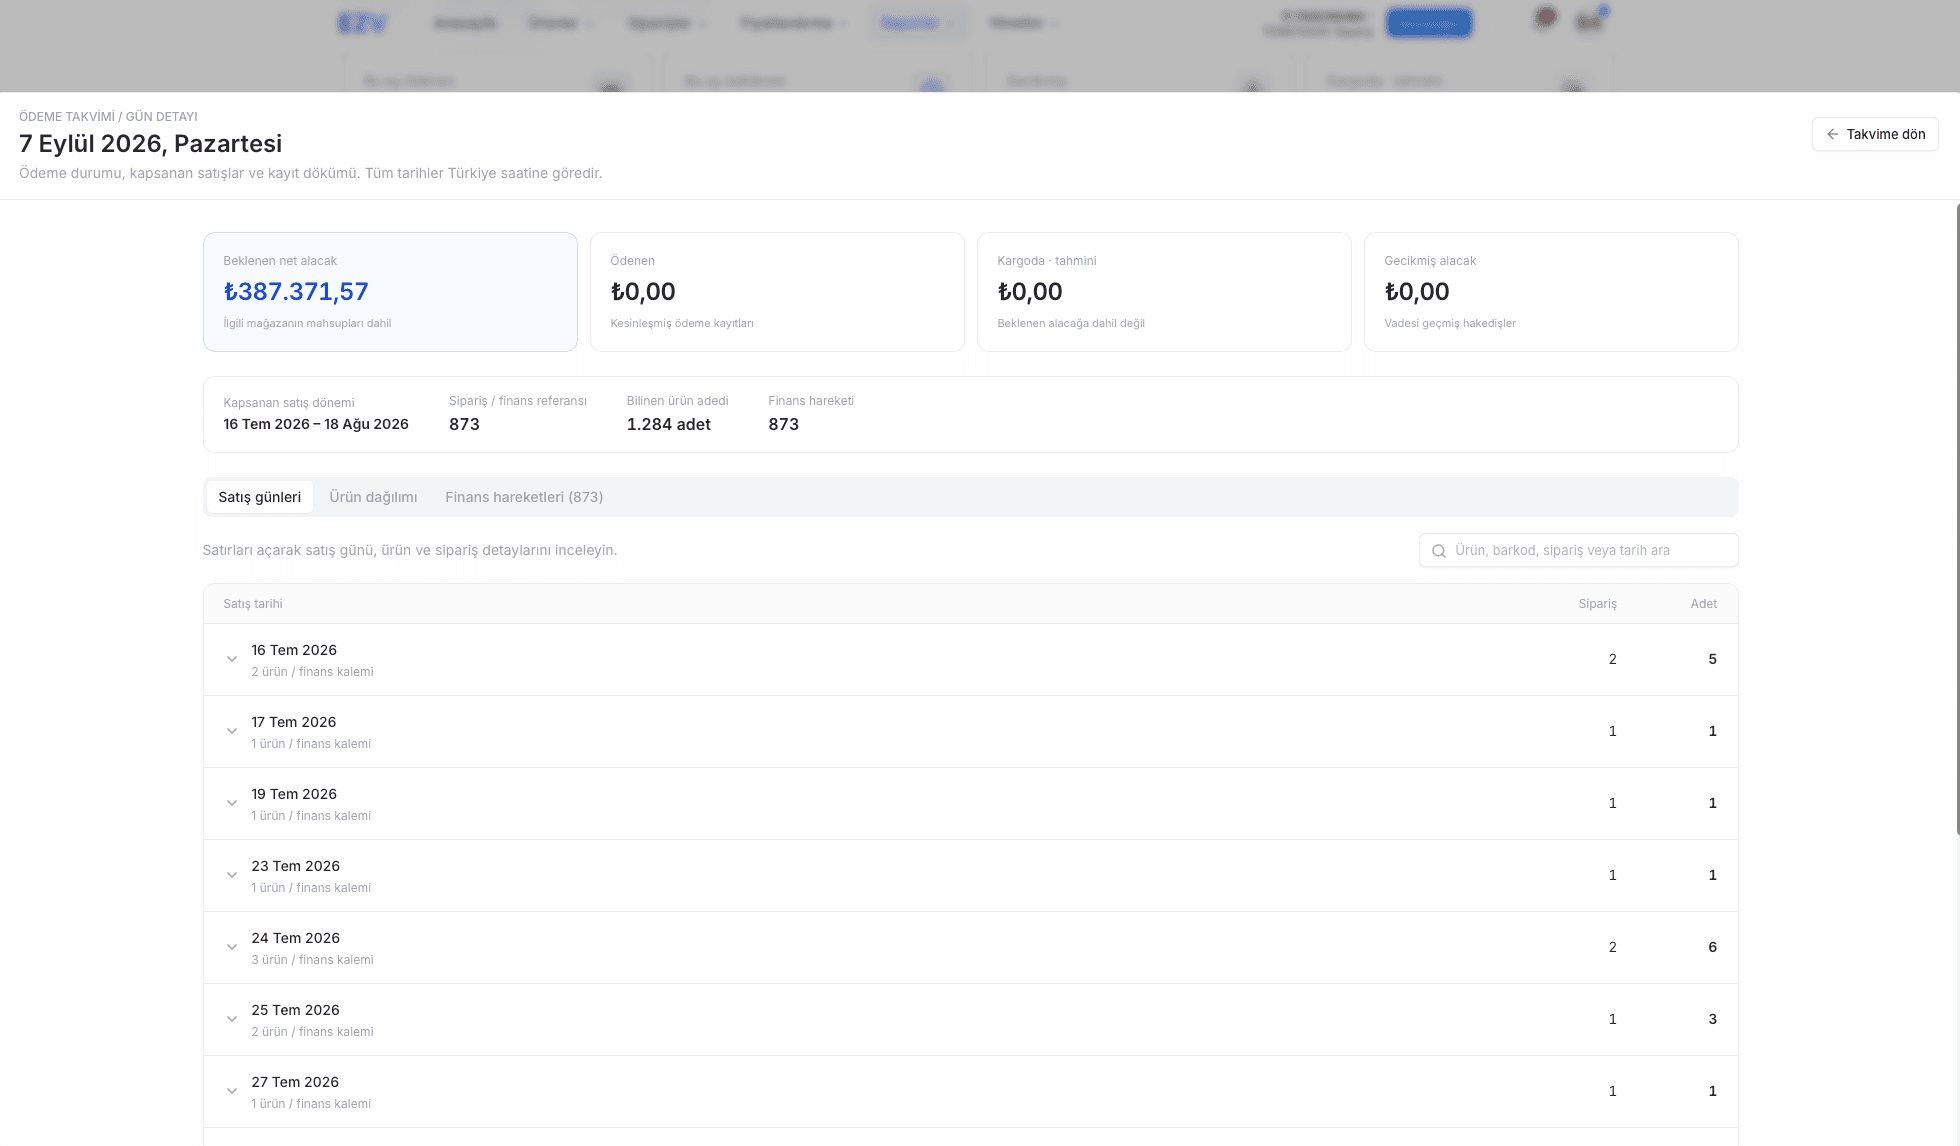Select the Satış günleri tab

click(260, 497)
